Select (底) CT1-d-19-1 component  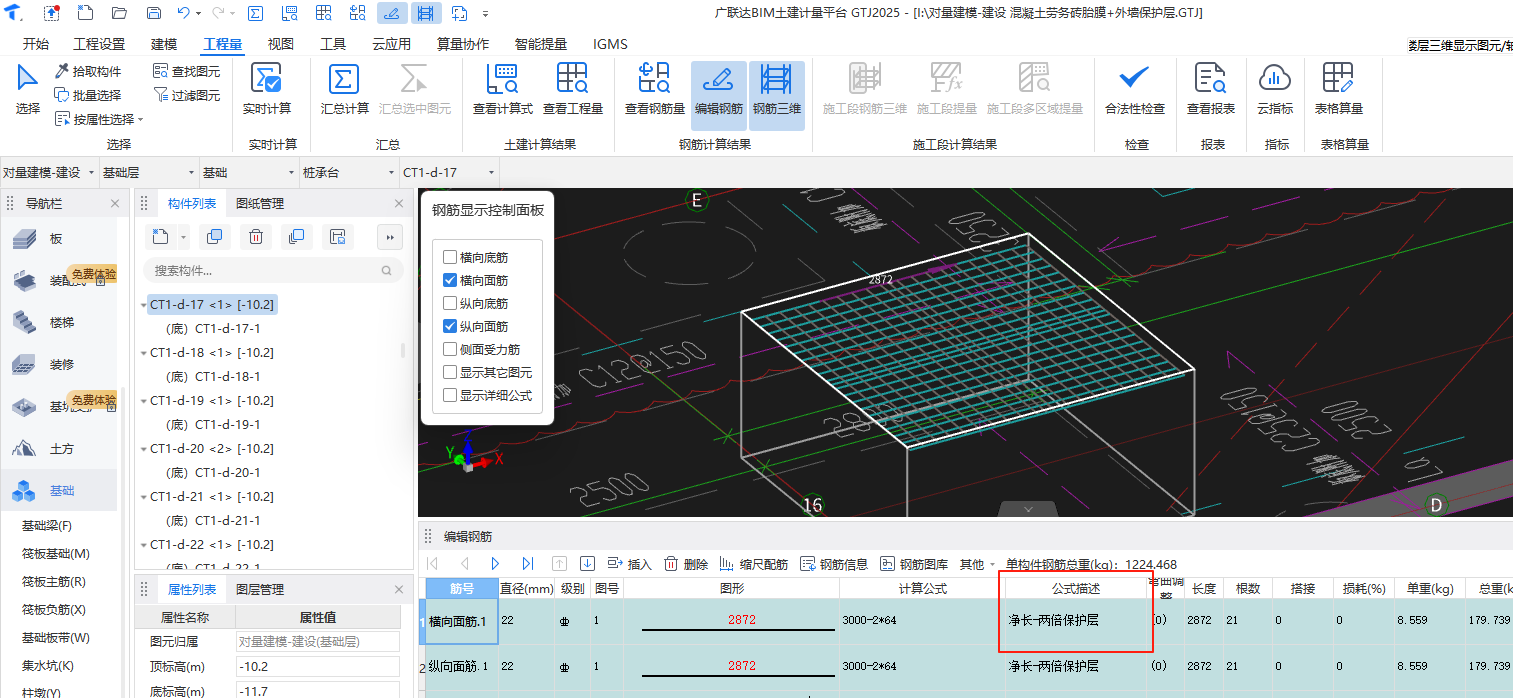point(213,424)
